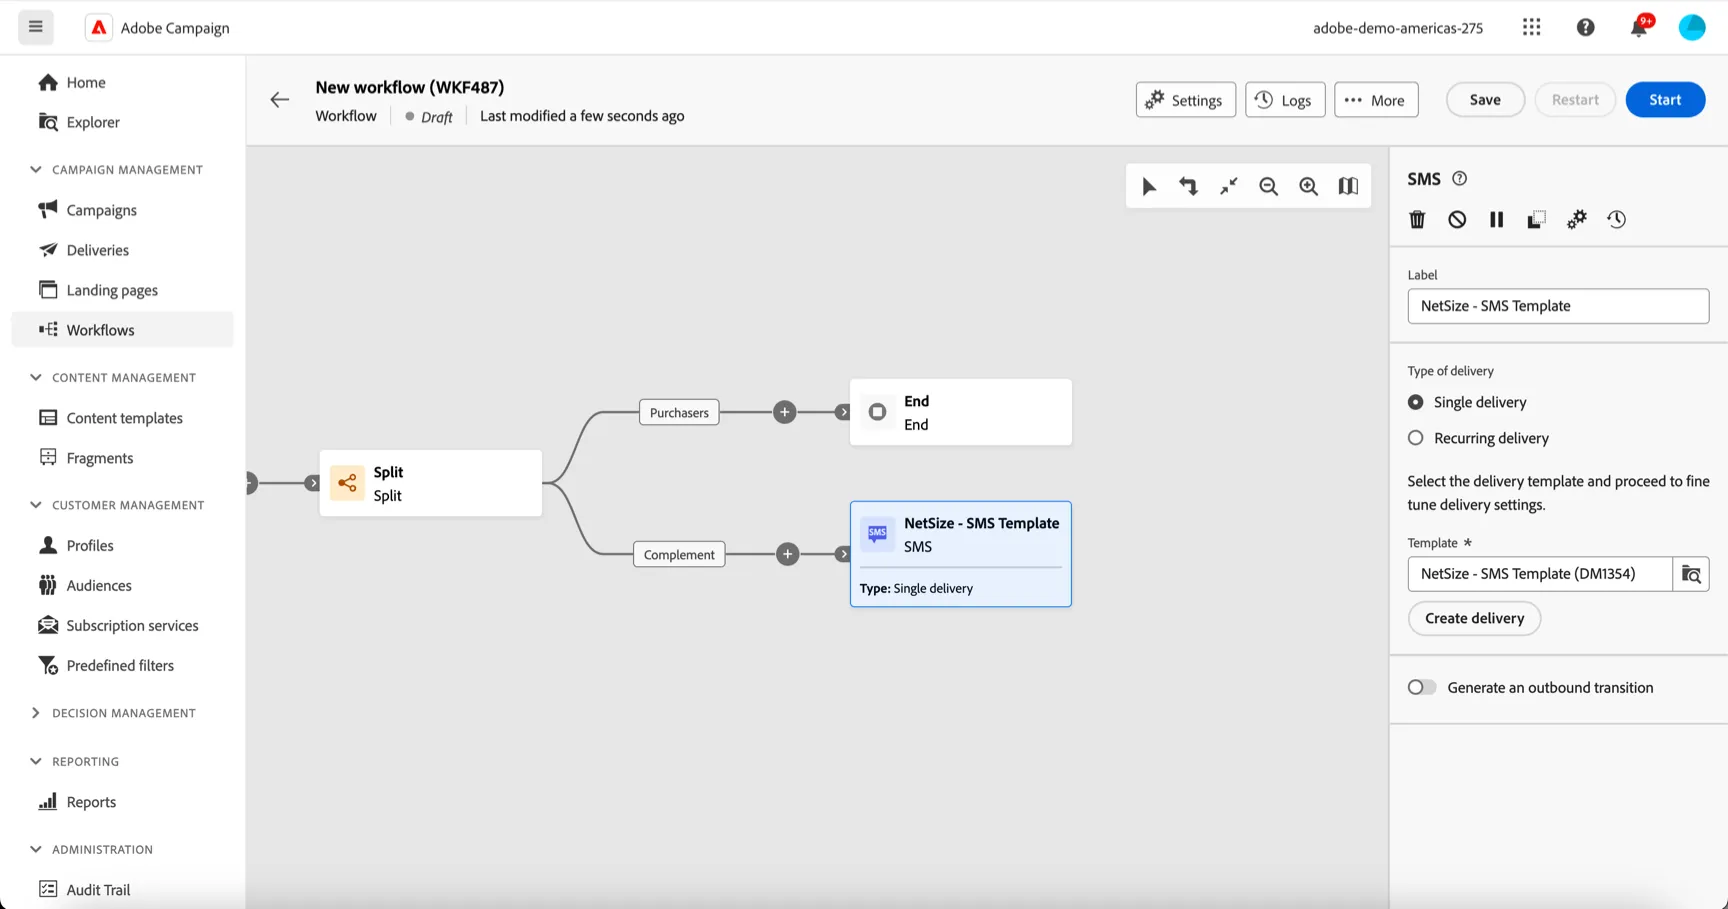
Task: Expand the Decision Management section
Action: [36, 713]
